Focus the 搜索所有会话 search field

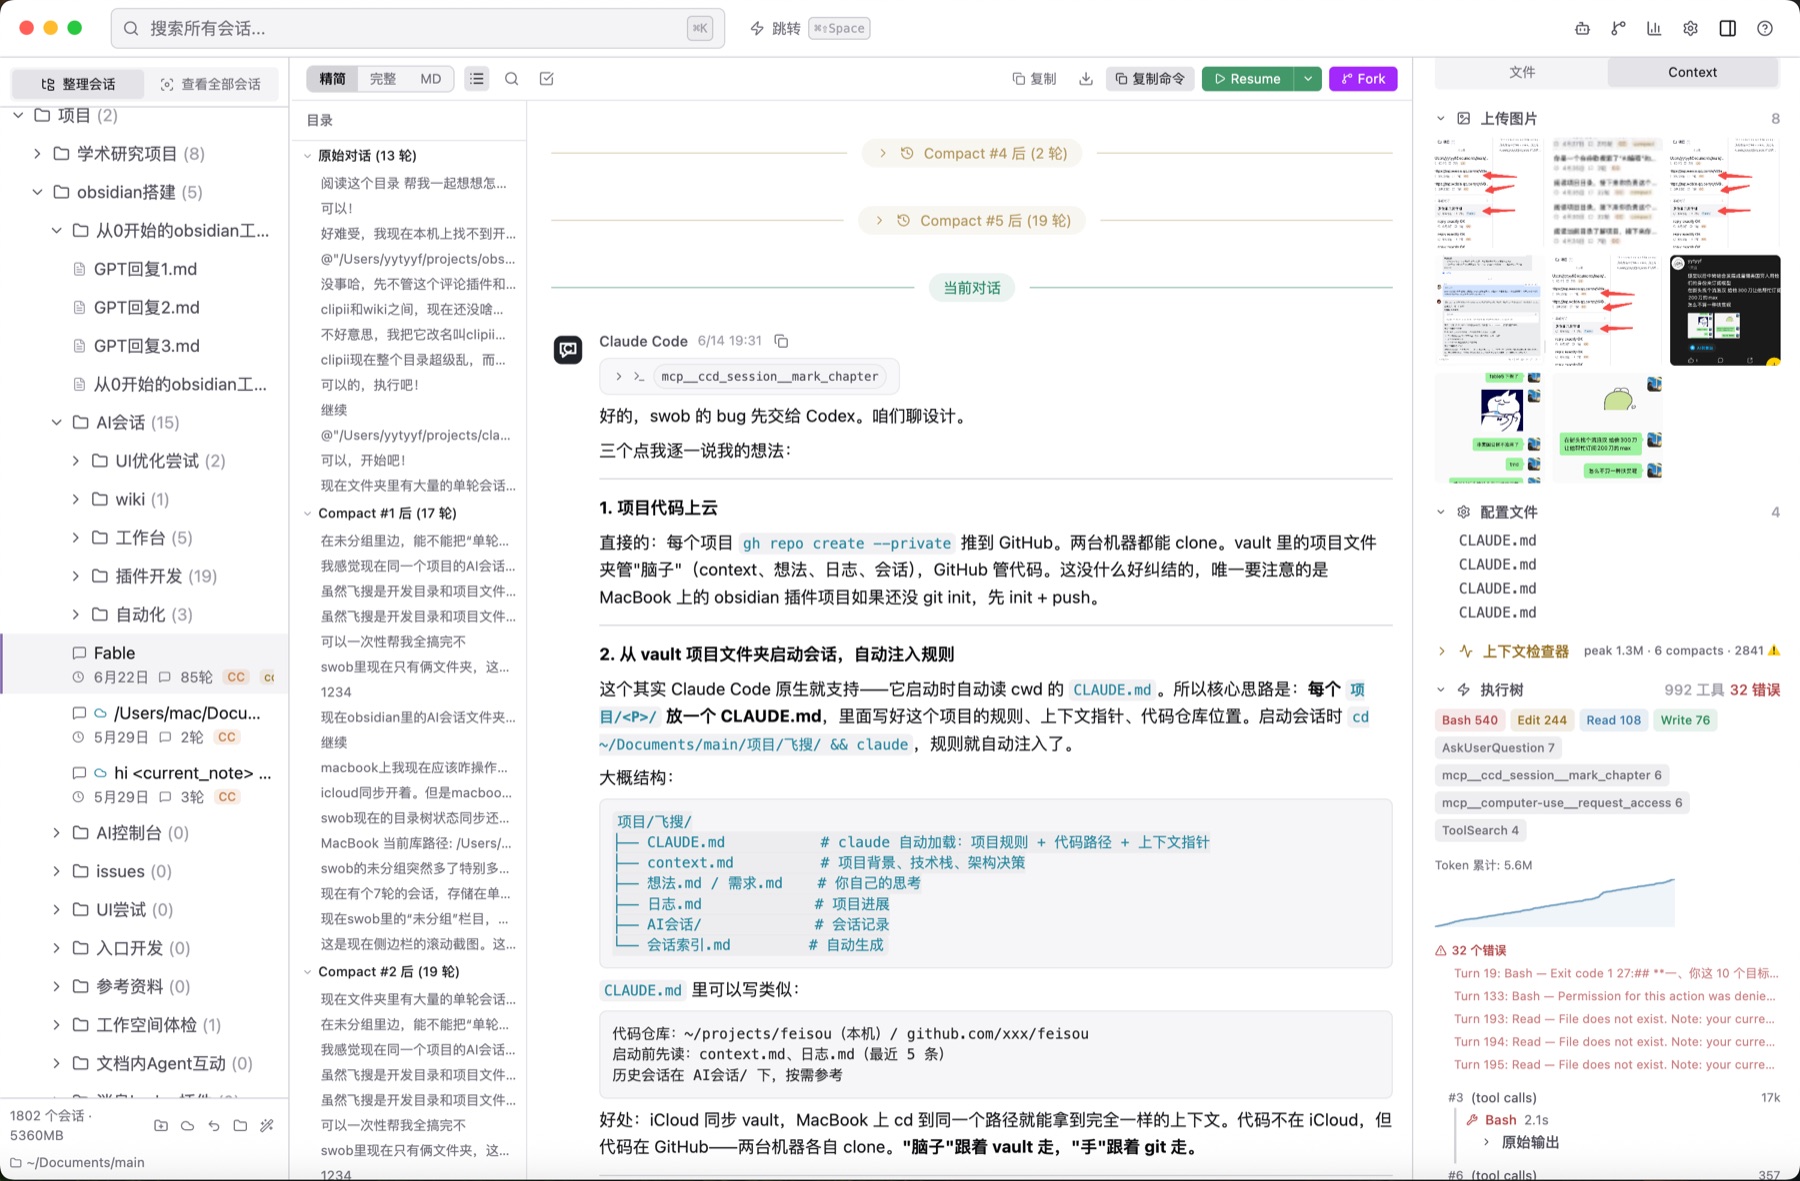coord(417,28)
